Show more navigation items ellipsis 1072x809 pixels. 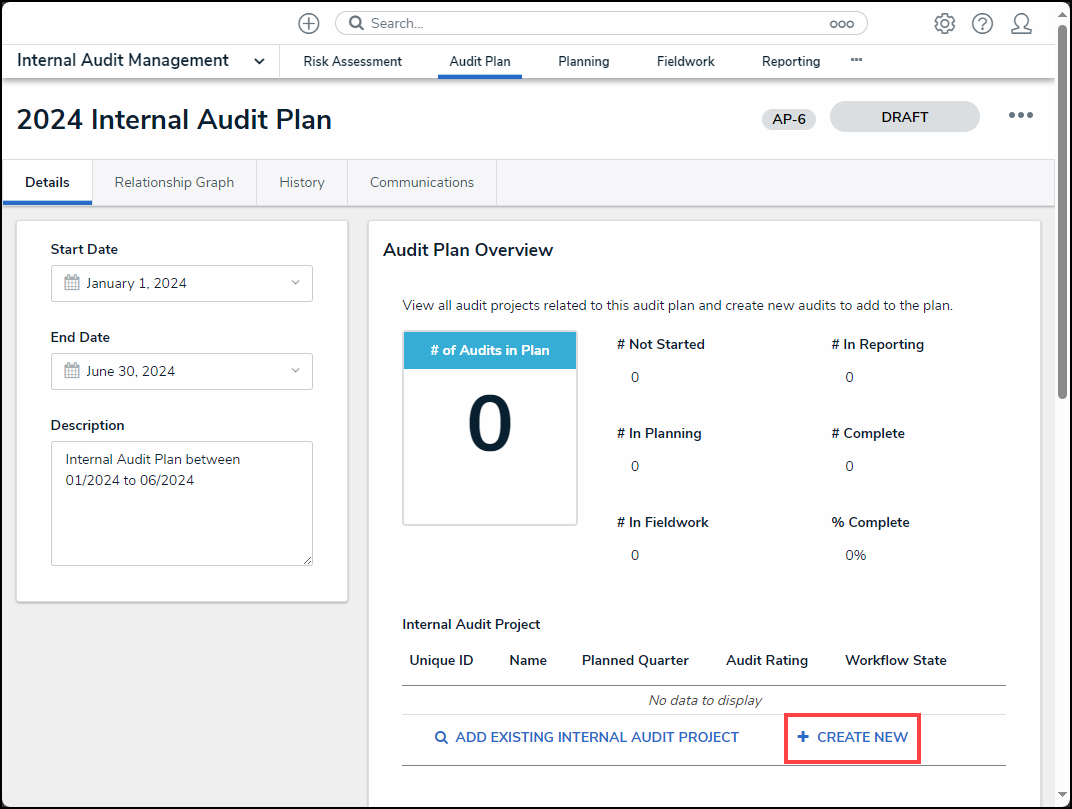[x=856, y=60]
